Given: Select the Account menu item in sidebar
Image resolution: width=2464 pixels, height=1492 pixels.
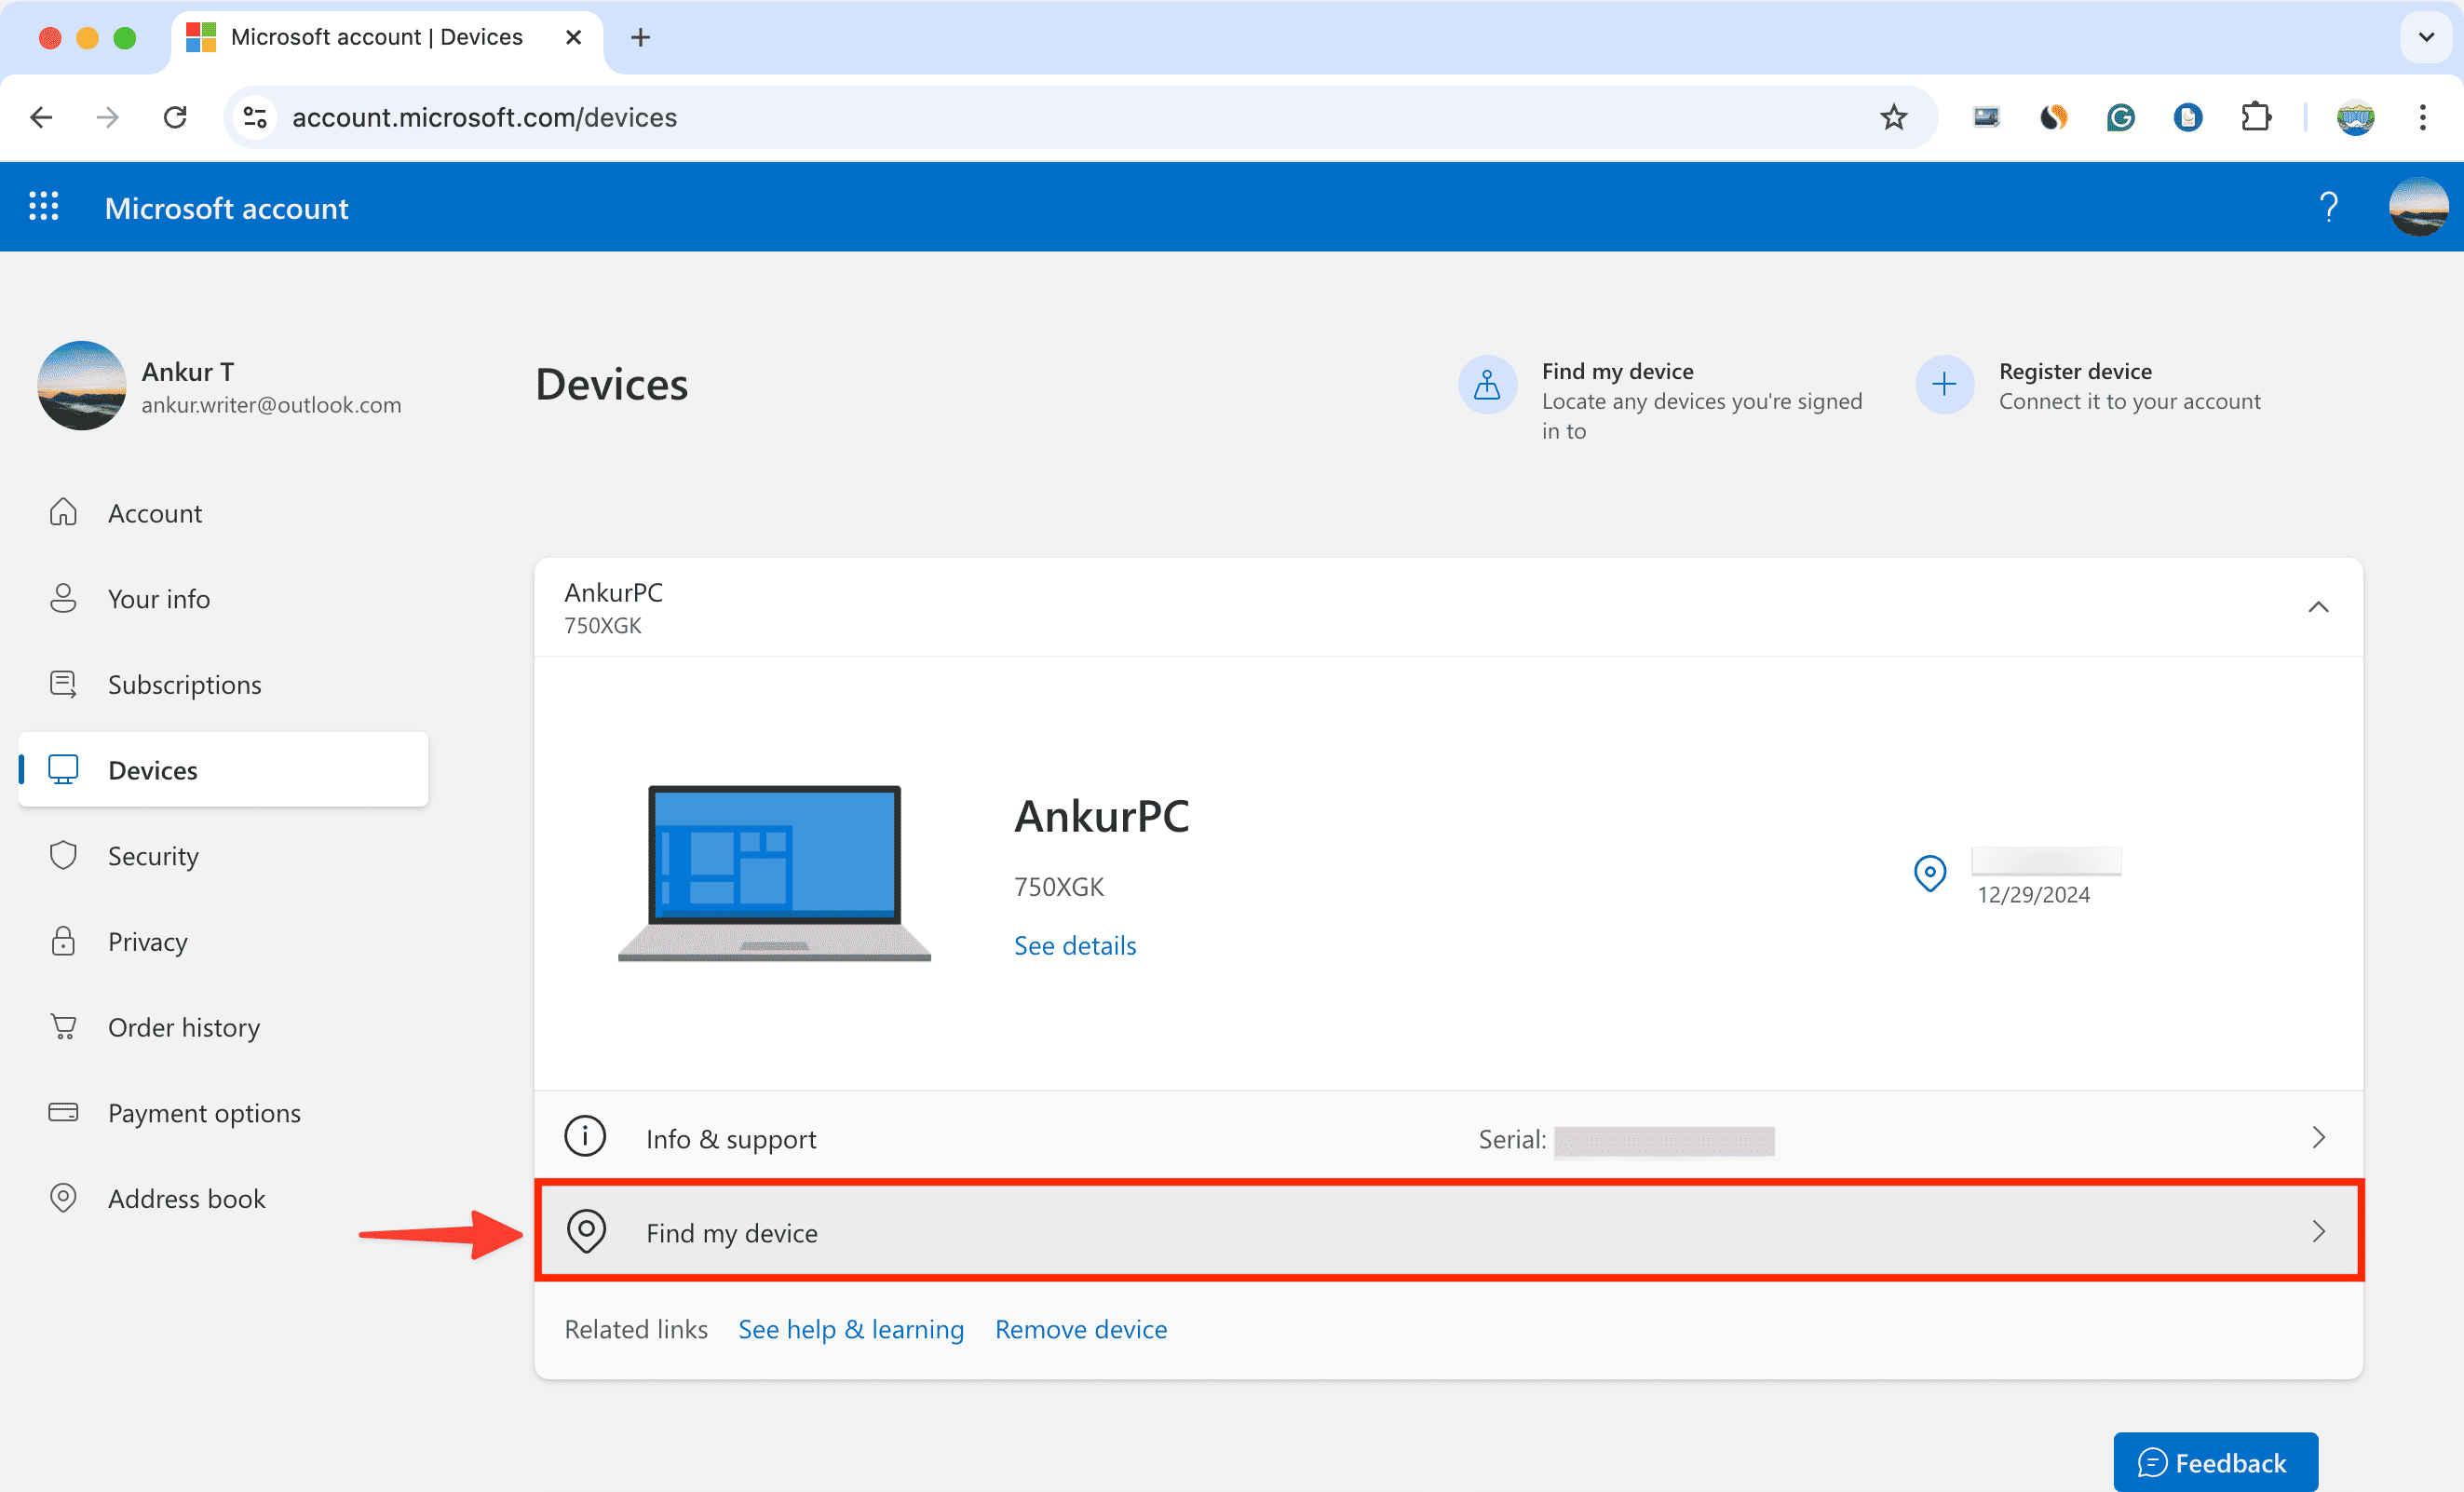Looking at the screenshot, I should click(155, 512).
